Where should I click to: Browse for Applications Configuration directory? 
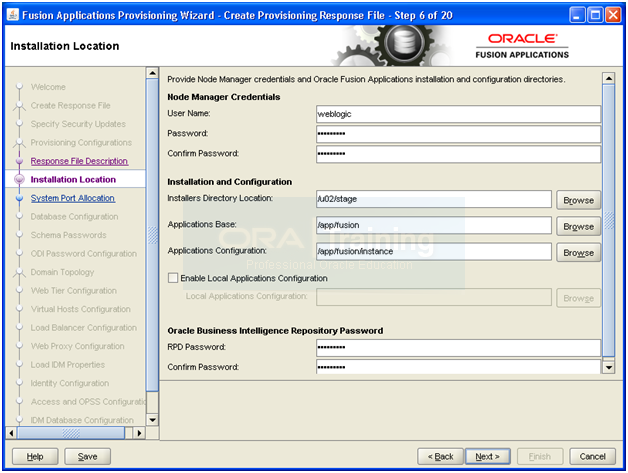(x=578, y=253)
